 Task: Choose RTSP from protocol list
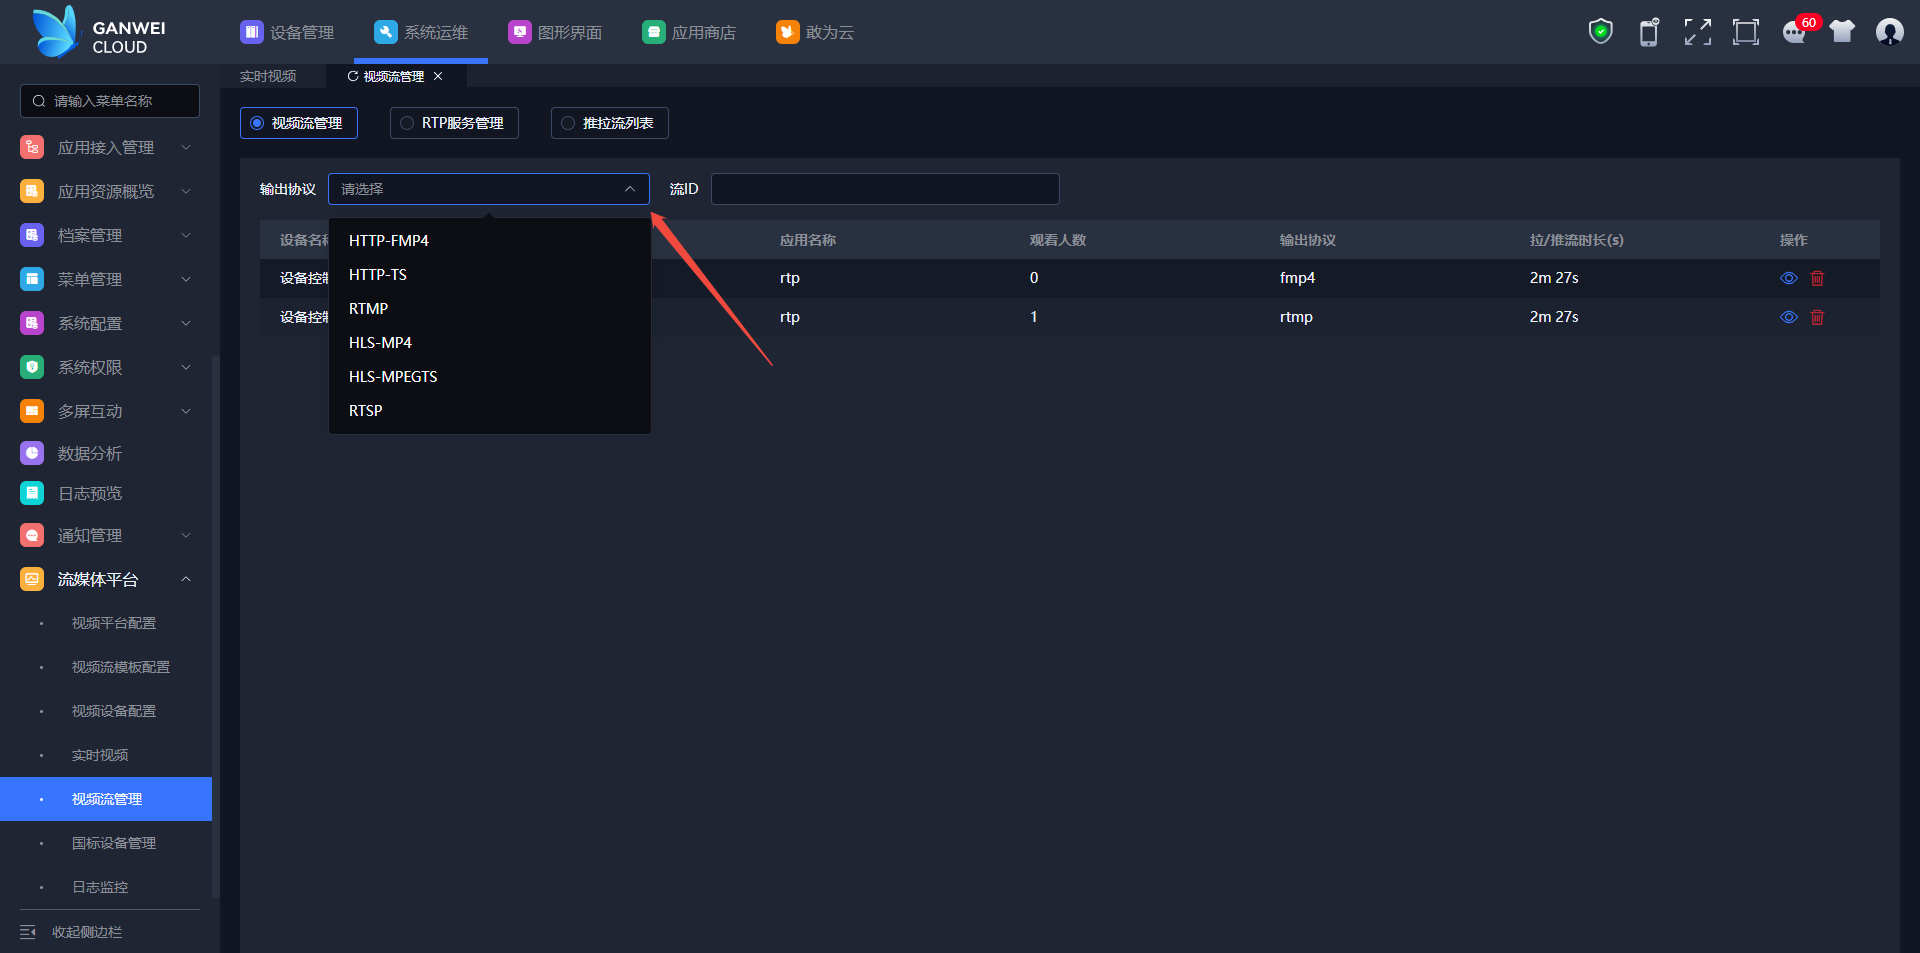click(x=490, y=411)
